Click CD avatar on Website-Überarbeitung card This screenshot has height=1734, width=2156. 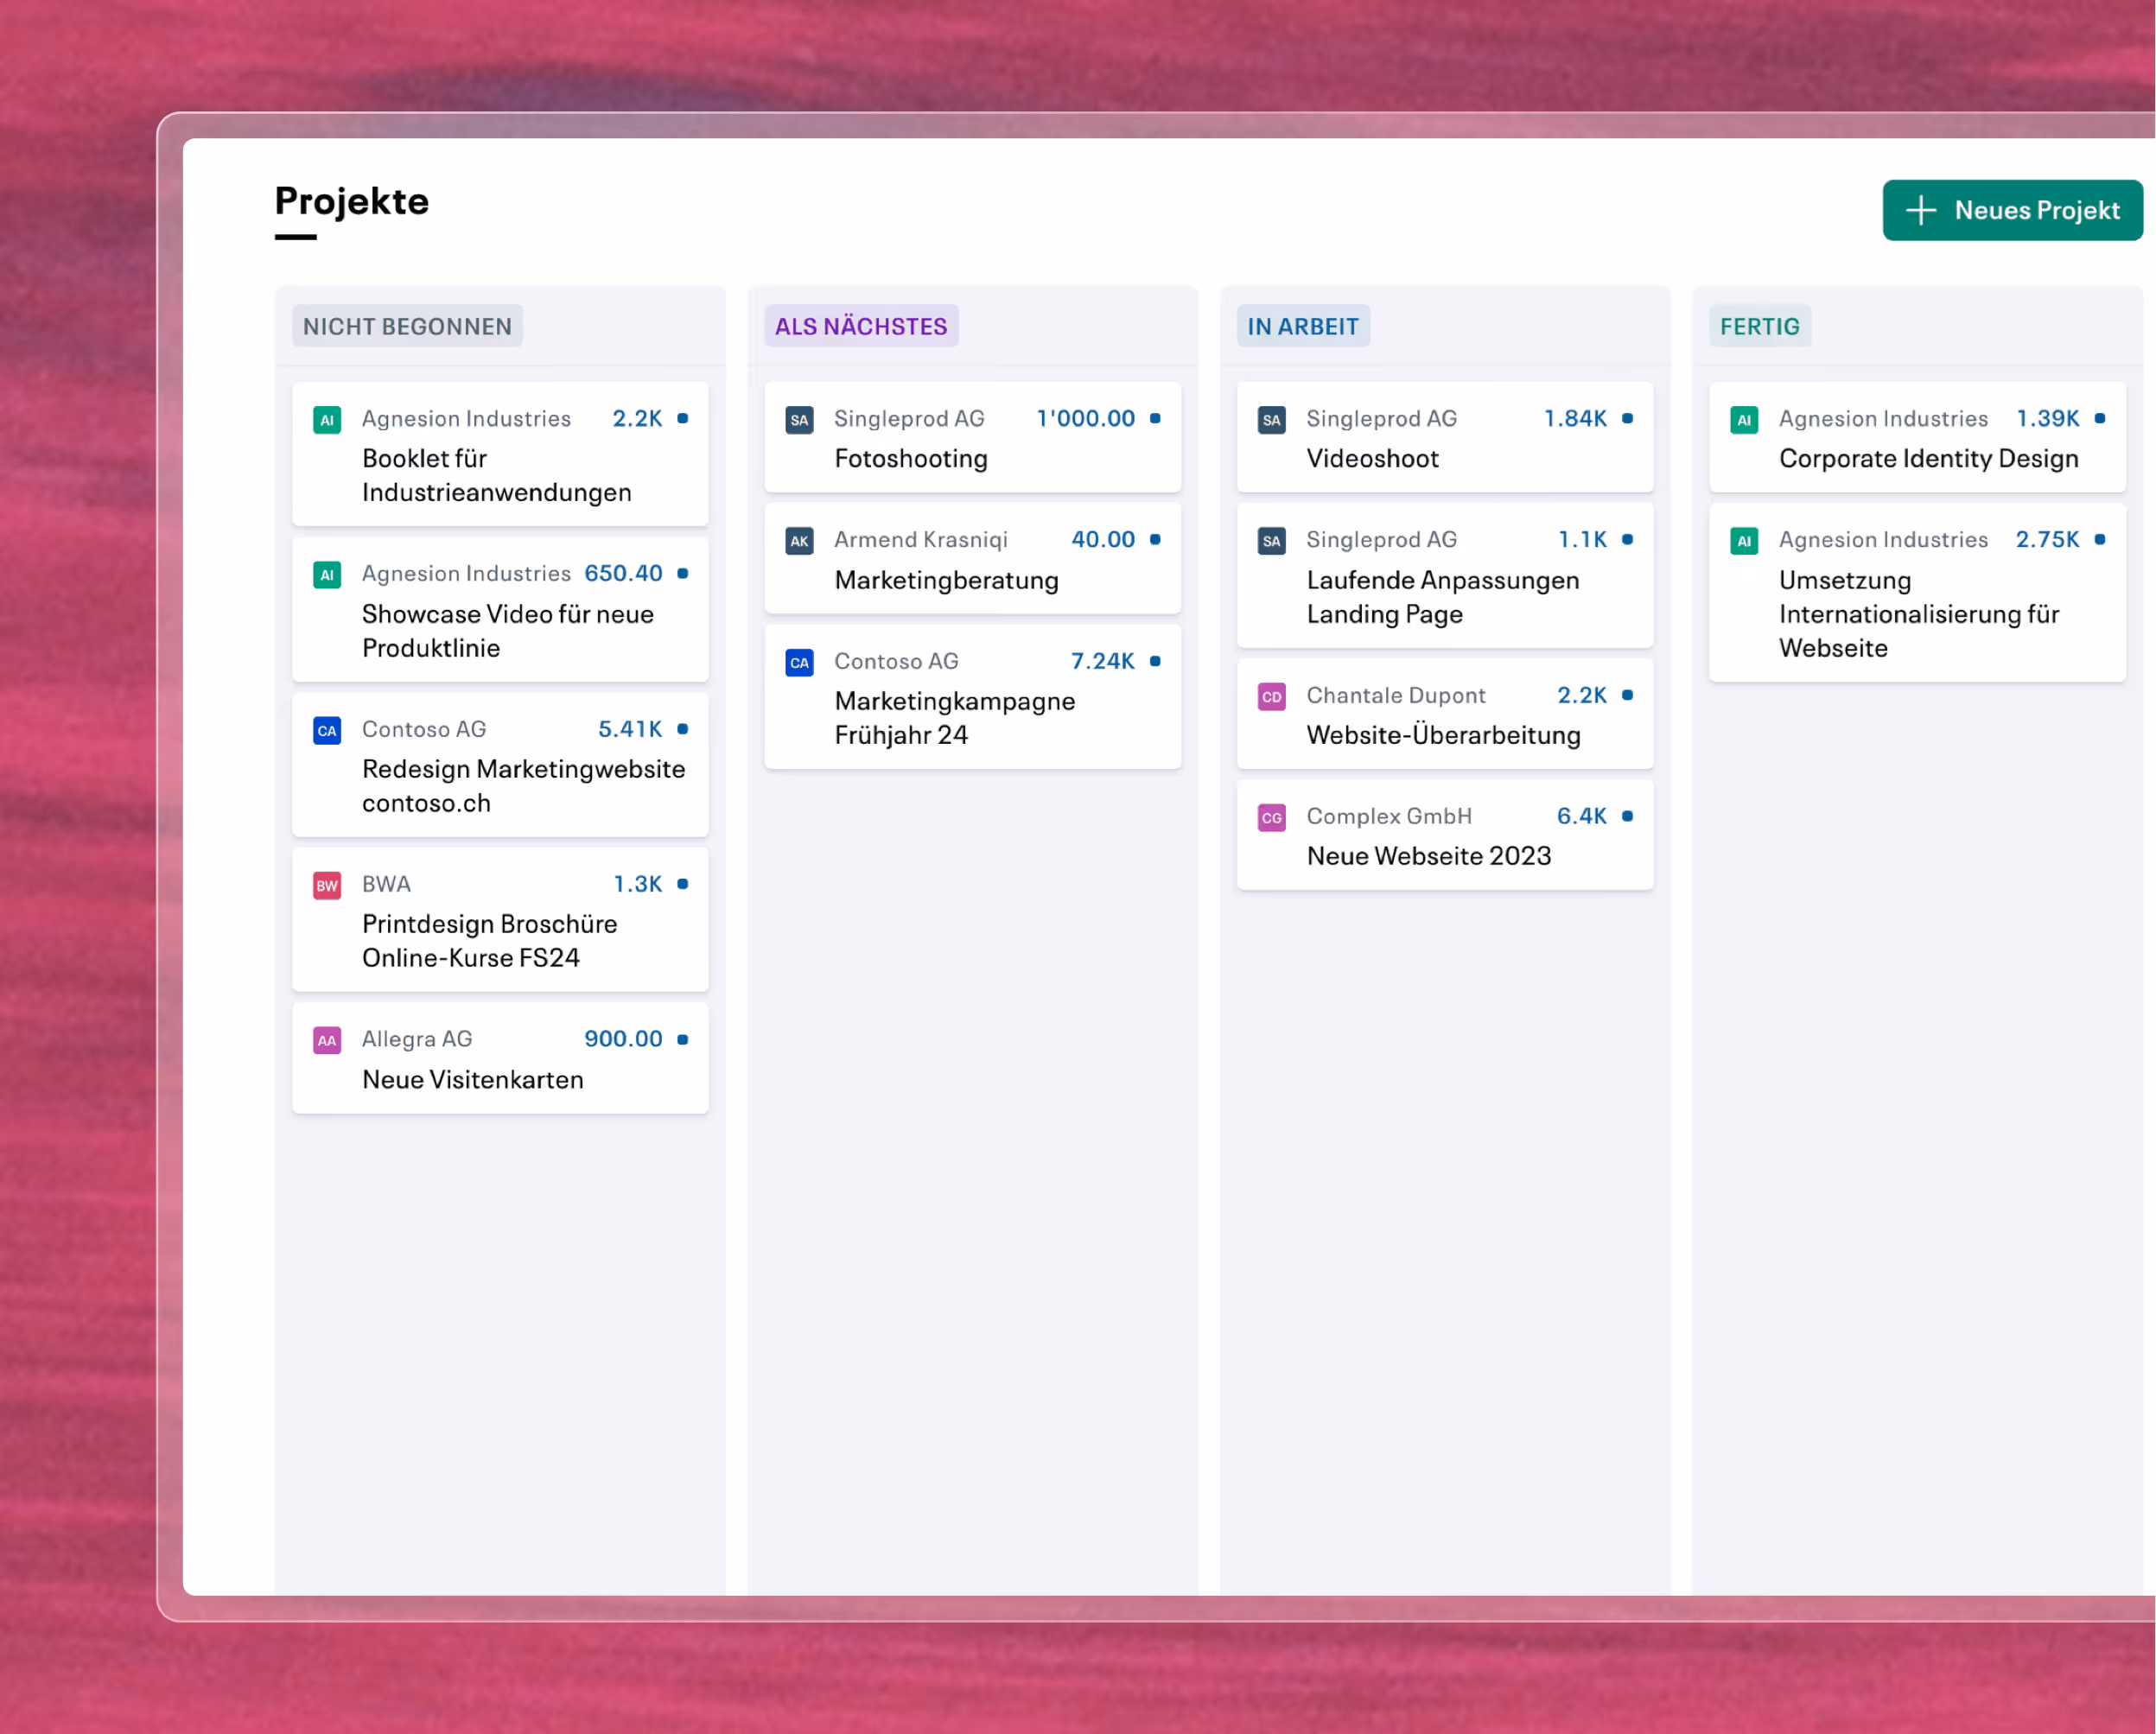[x=1271, y=697]
